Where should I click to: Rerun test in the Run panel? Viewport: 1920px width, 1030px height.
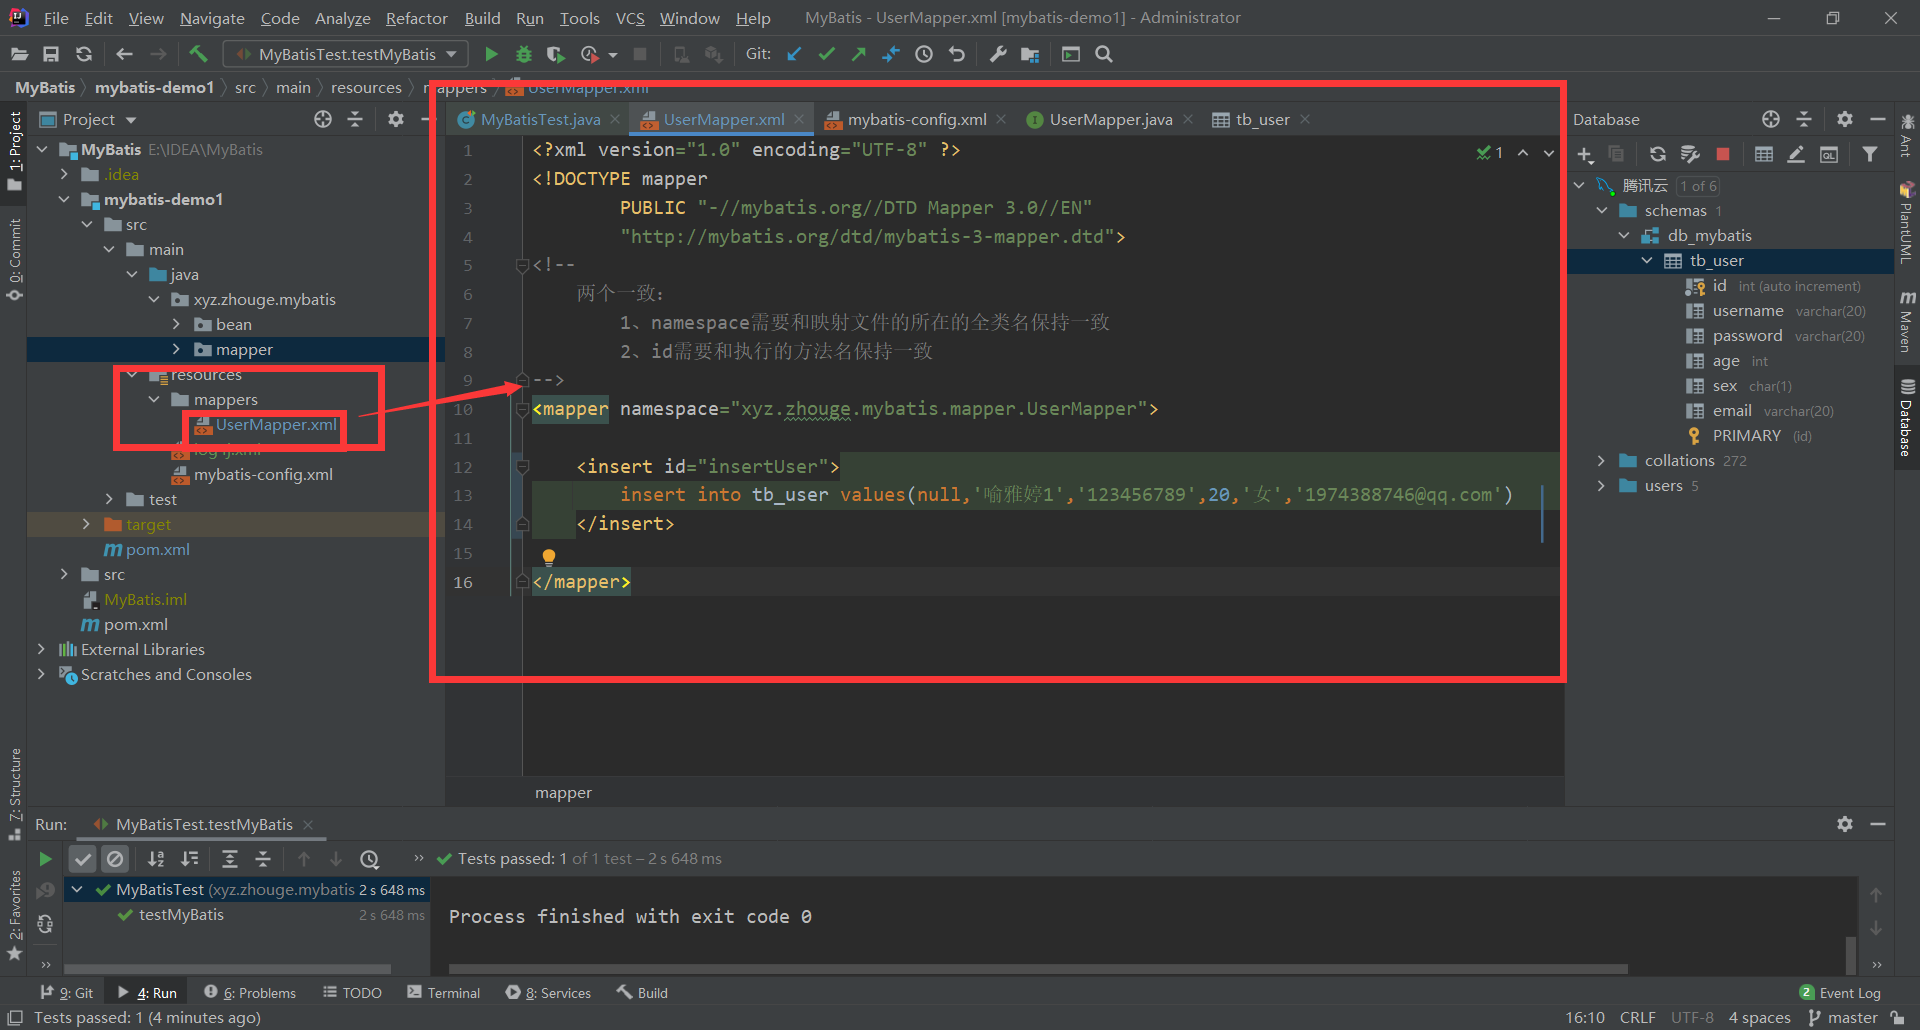tap(45, 859)
